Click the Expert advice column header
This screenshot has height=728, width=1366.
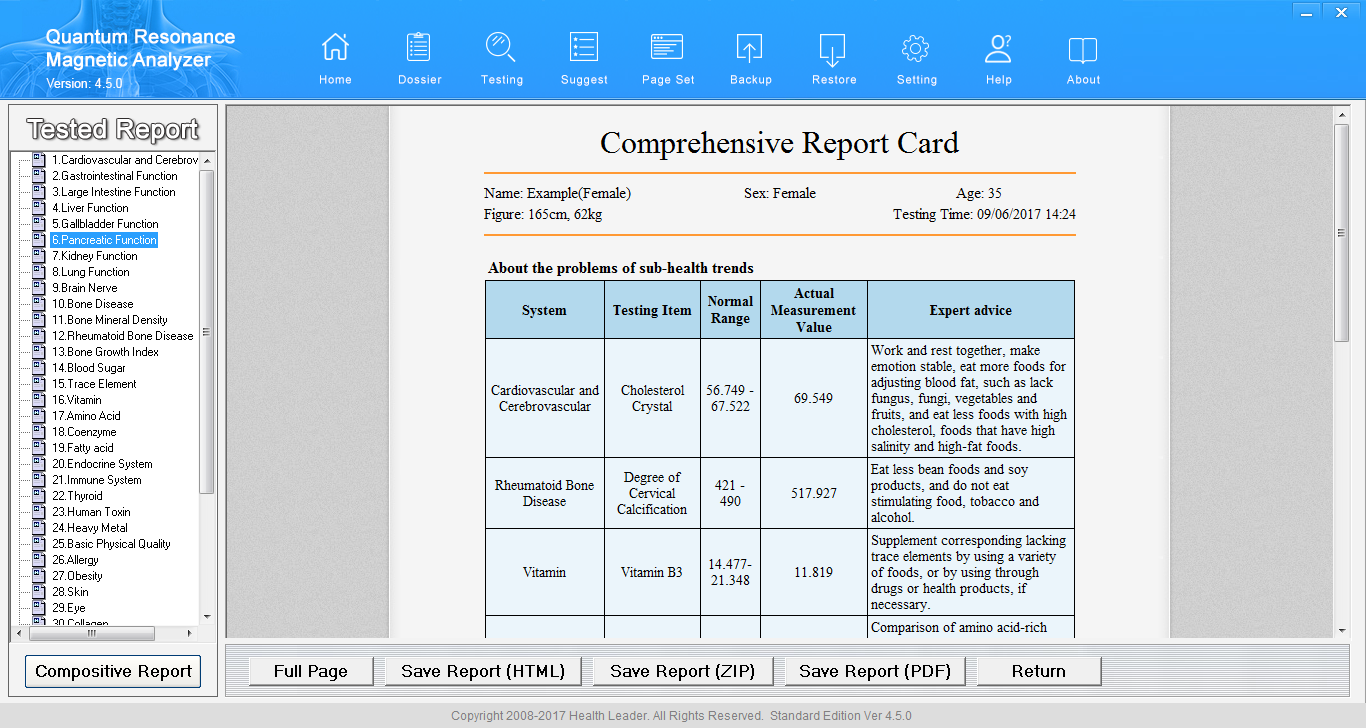tap(970, 310)
